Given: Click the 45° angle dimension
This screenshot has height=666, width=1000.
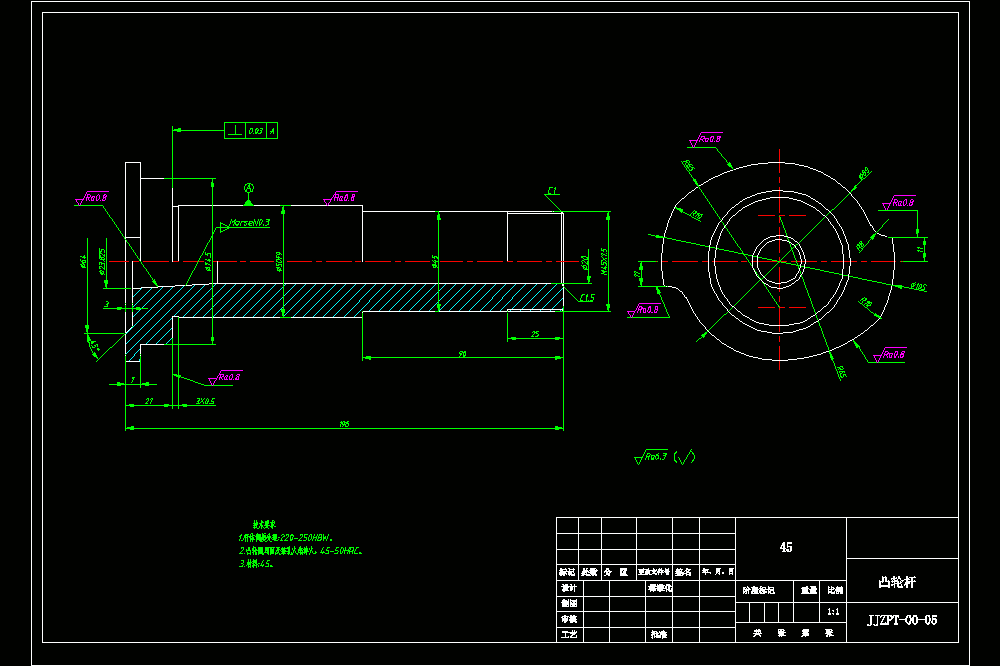Looking at the screenshot, I should [94, 346].
